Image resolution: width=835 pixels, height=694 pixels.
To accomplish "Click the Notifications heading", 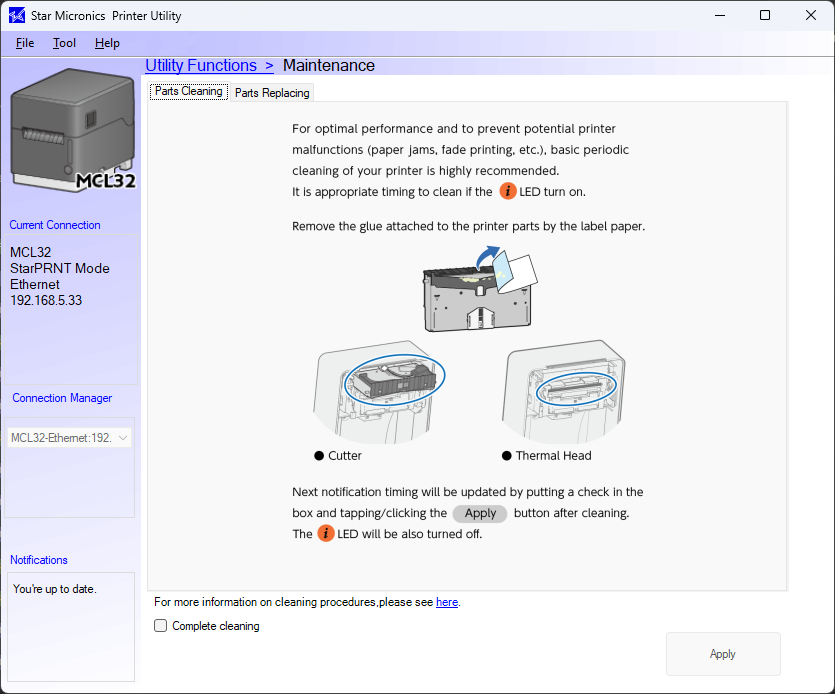I will pos(39,560).
